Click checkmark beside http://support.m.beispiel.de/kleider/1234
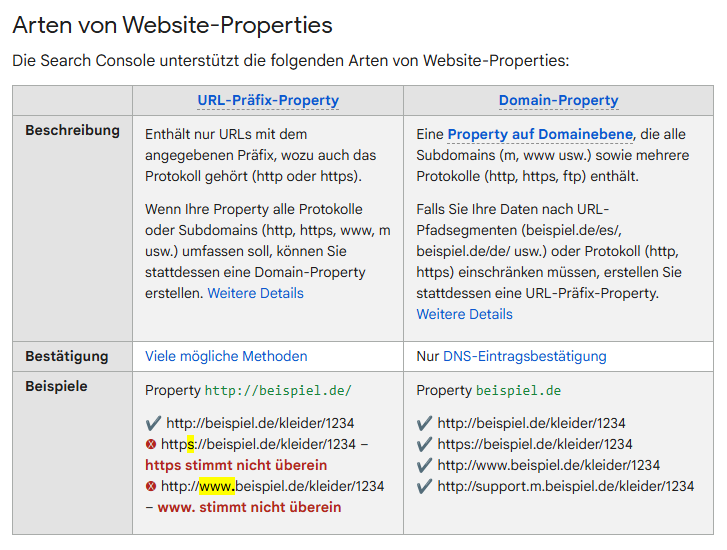The height and width of the screenshot is (550, 727). click(424, 486)
